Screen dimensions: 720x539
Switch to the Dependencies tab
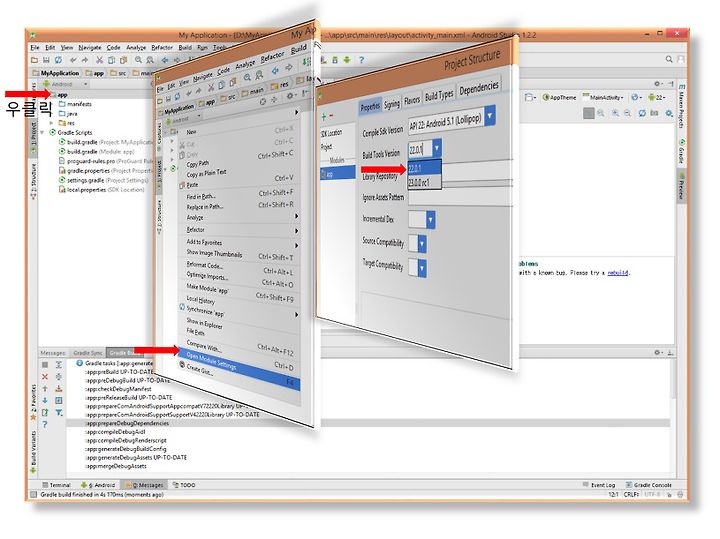(478, 87)
